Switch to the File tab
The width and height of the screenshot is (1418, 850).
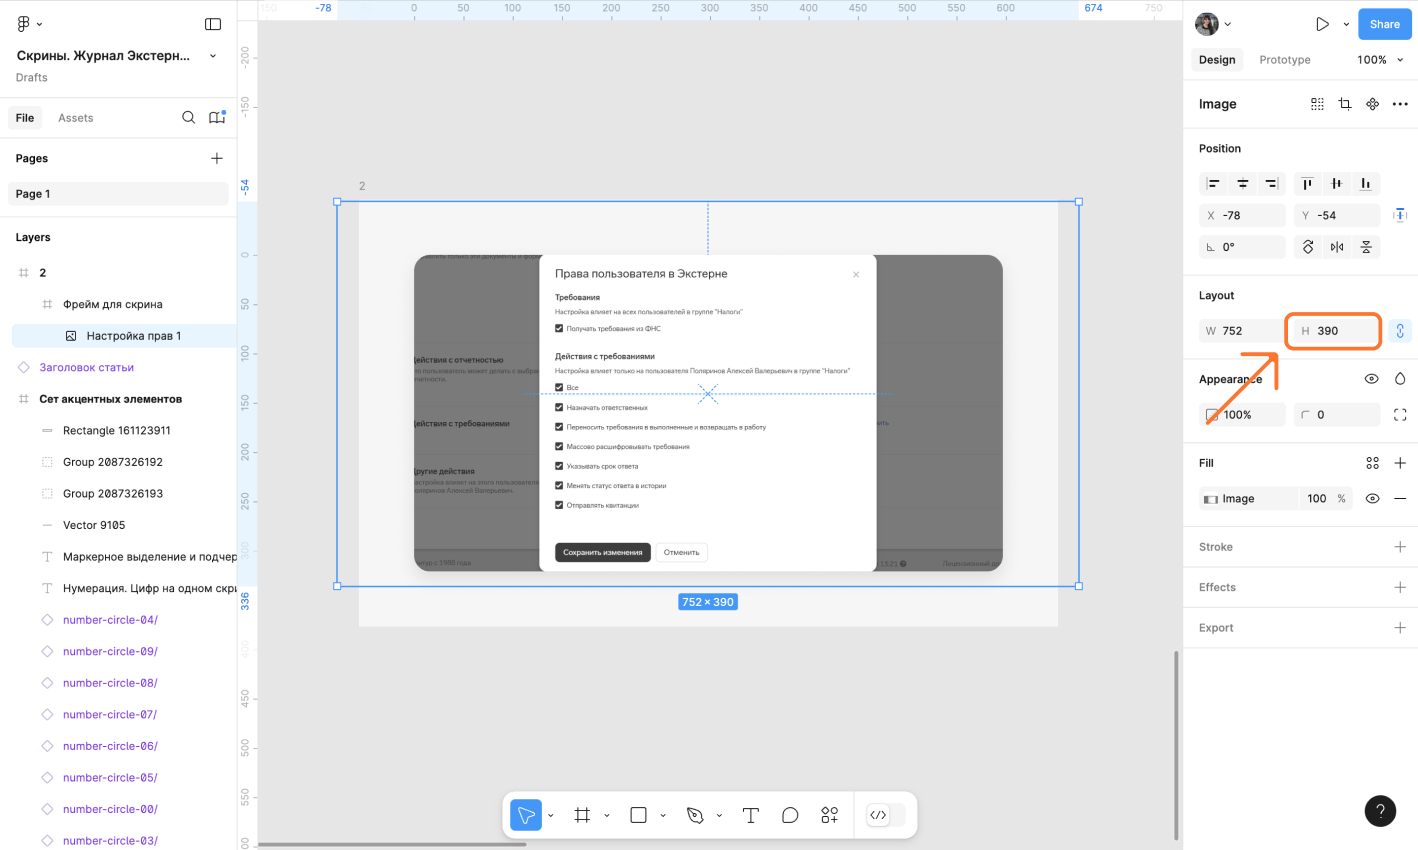click(25, 118)
